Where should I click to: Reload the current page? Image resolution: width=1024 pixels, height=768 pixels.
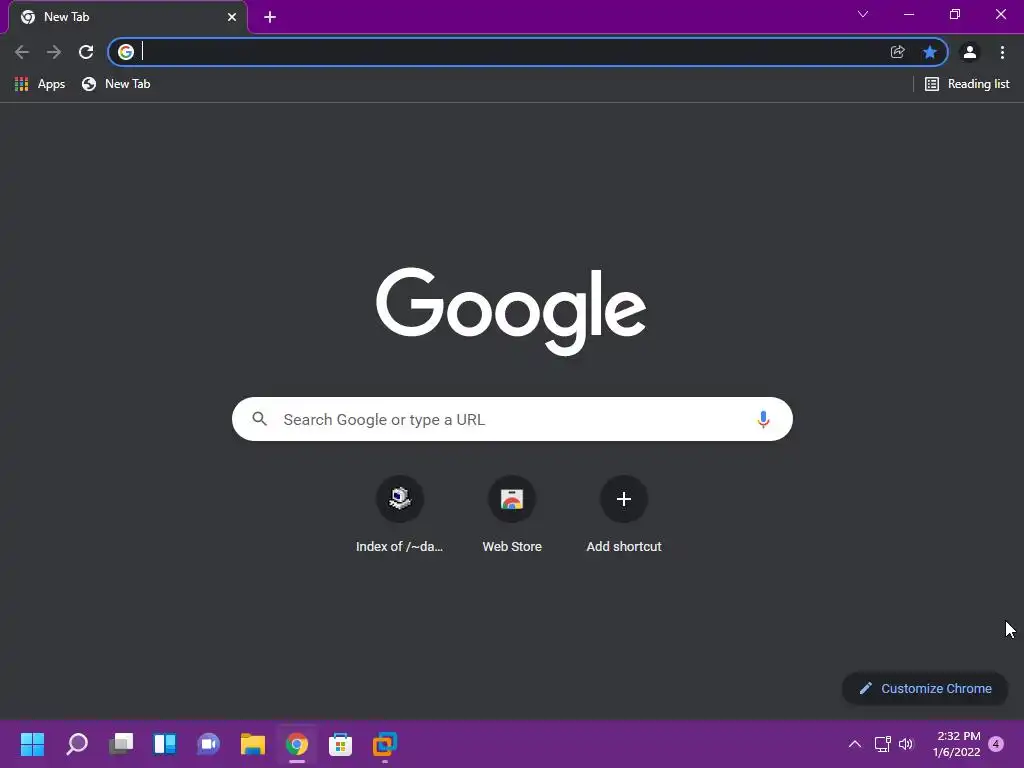[86, 52]
